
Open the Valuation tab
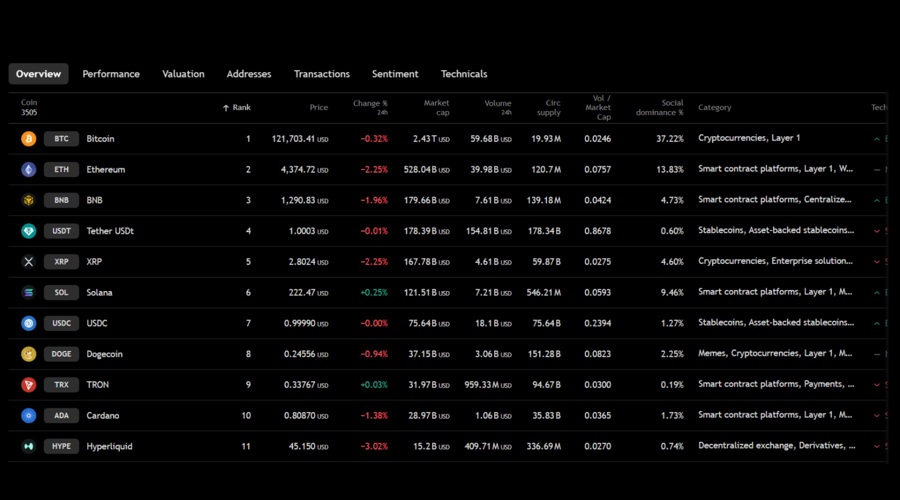(183, 74)
